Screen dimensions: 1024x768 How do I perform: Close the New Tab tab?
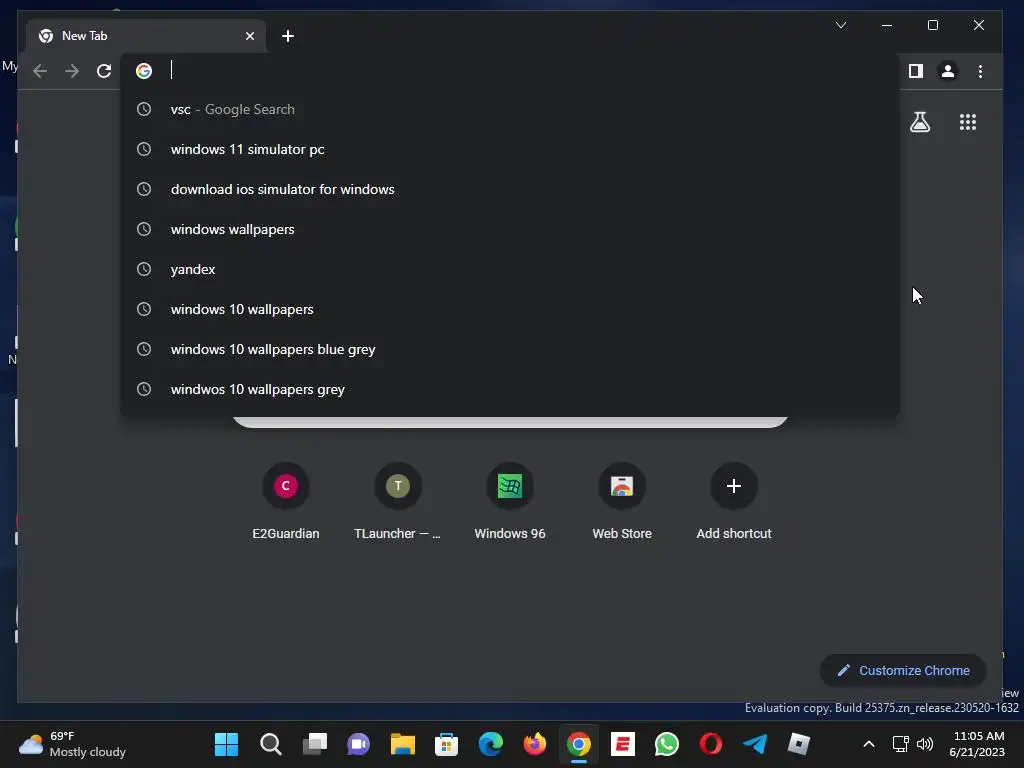point(249,36)
